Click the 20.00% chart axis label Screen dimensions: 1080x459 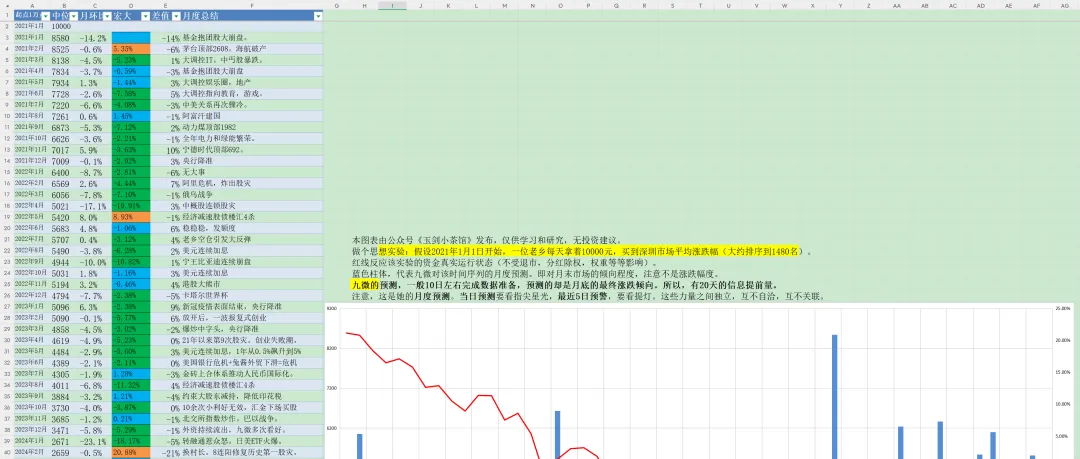(x=1063, y=340)
